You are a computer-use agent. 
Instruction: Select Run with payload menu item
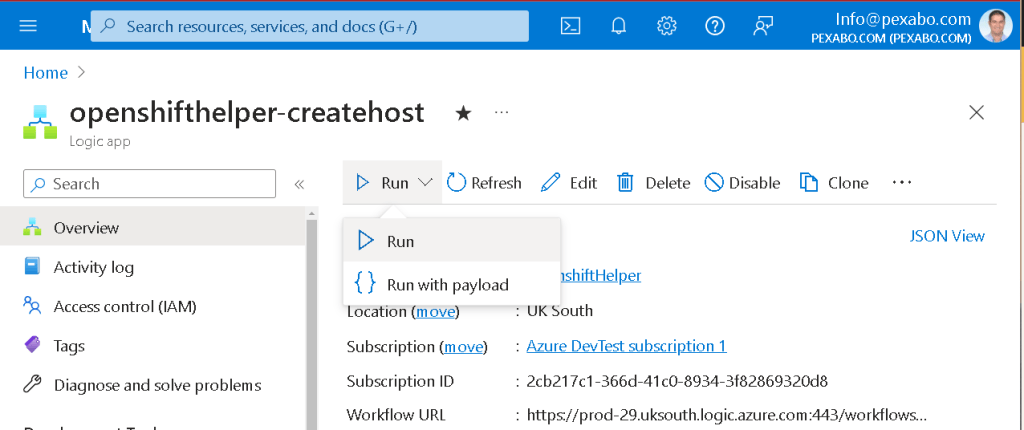[452, 284]
